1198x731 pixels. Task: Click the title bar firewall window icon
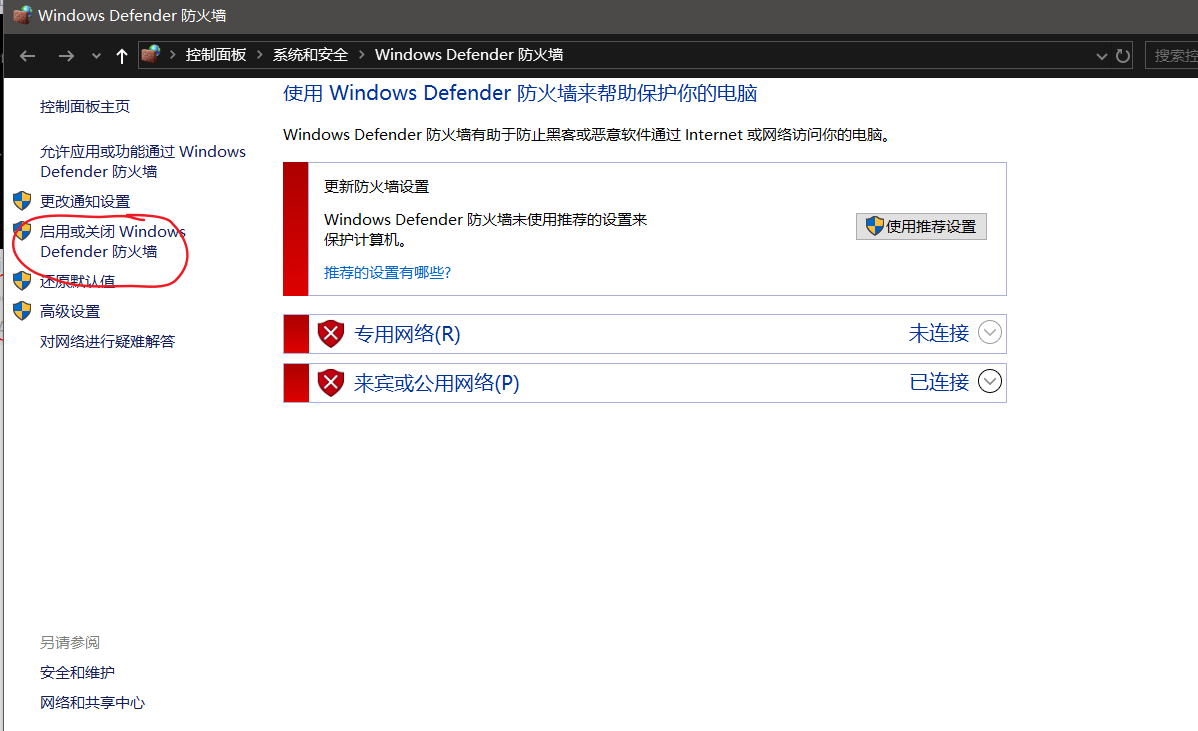pyautogui.click(x=23, y=15)
